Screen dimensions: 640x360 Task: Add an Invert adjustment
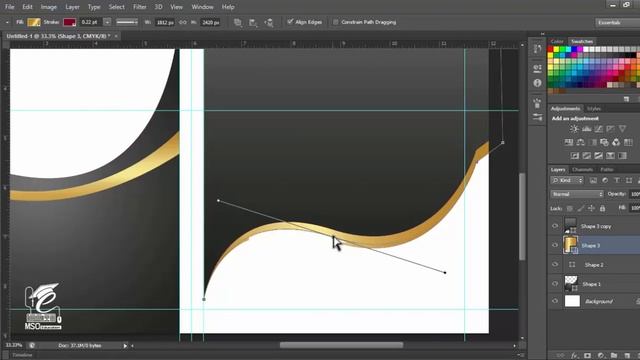[575, 156]
